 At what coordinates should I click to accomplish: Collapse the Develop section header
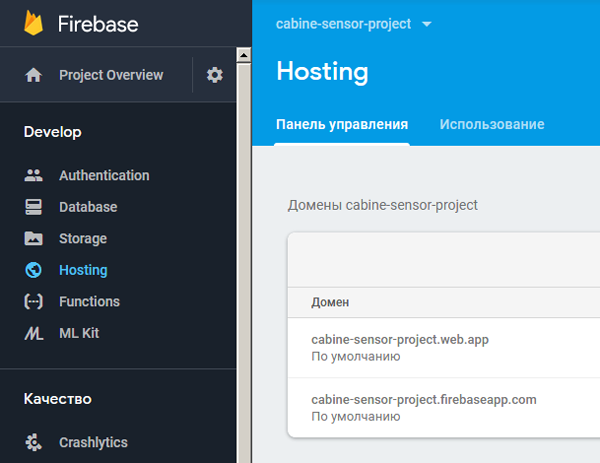pyautogui.click(x=52, y=132)
